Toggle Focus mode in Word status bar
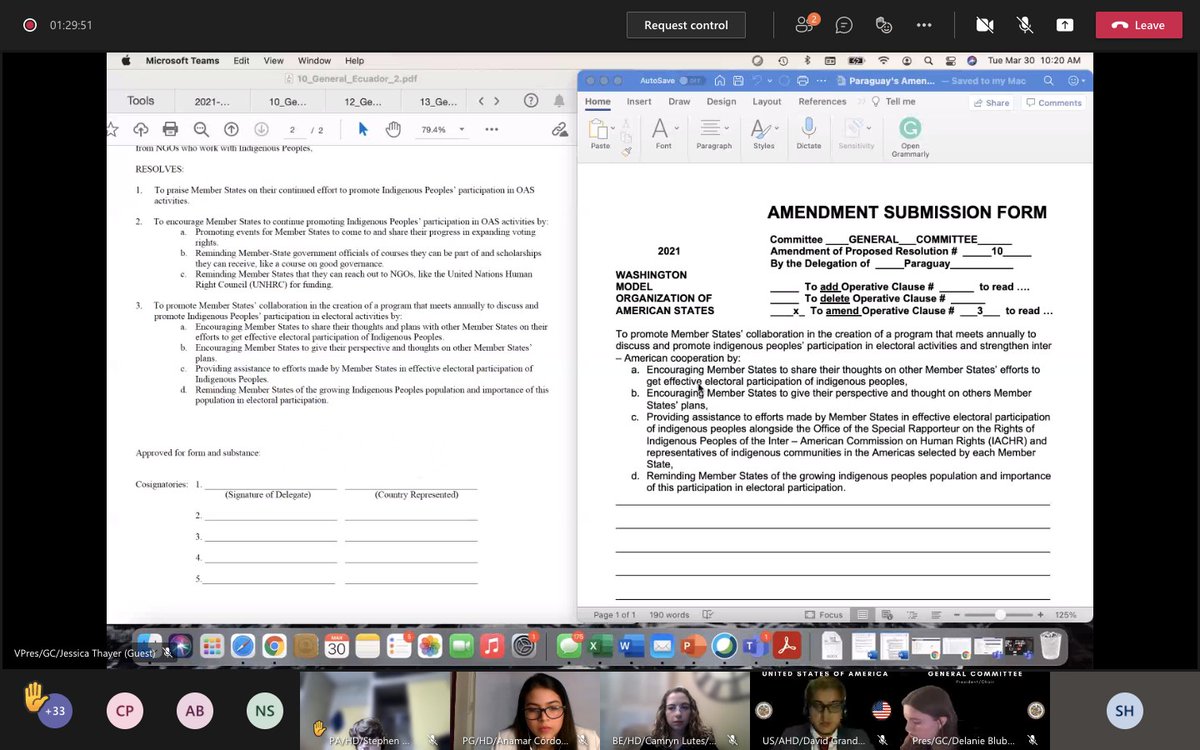 click(x=823, y=615)
